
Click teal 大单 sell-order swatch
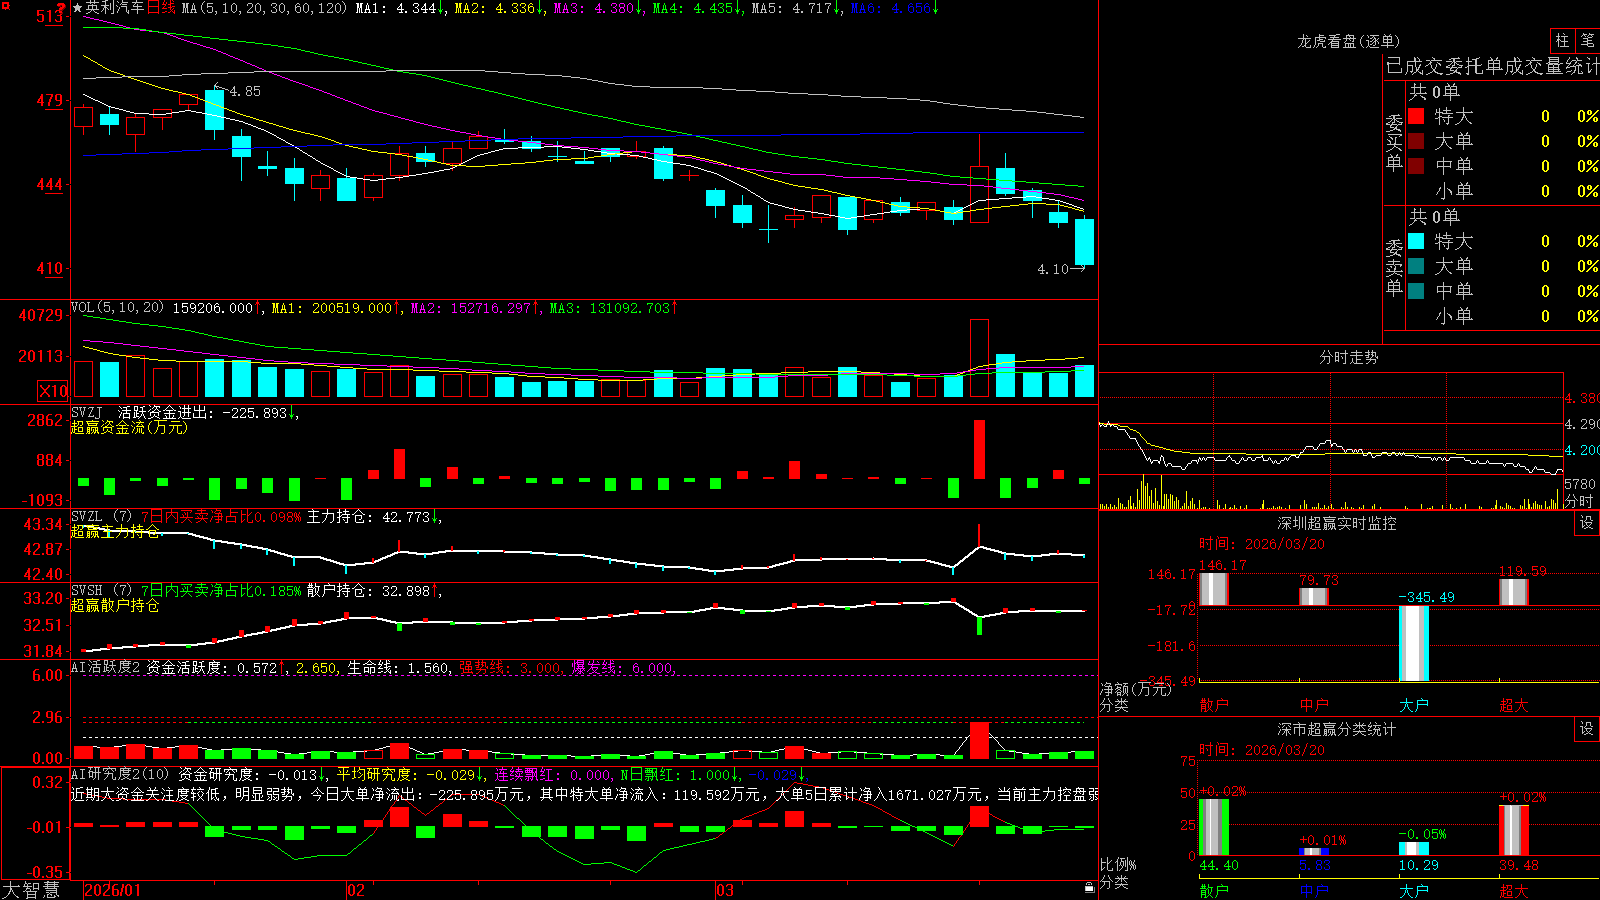[x=1416, y=266]
